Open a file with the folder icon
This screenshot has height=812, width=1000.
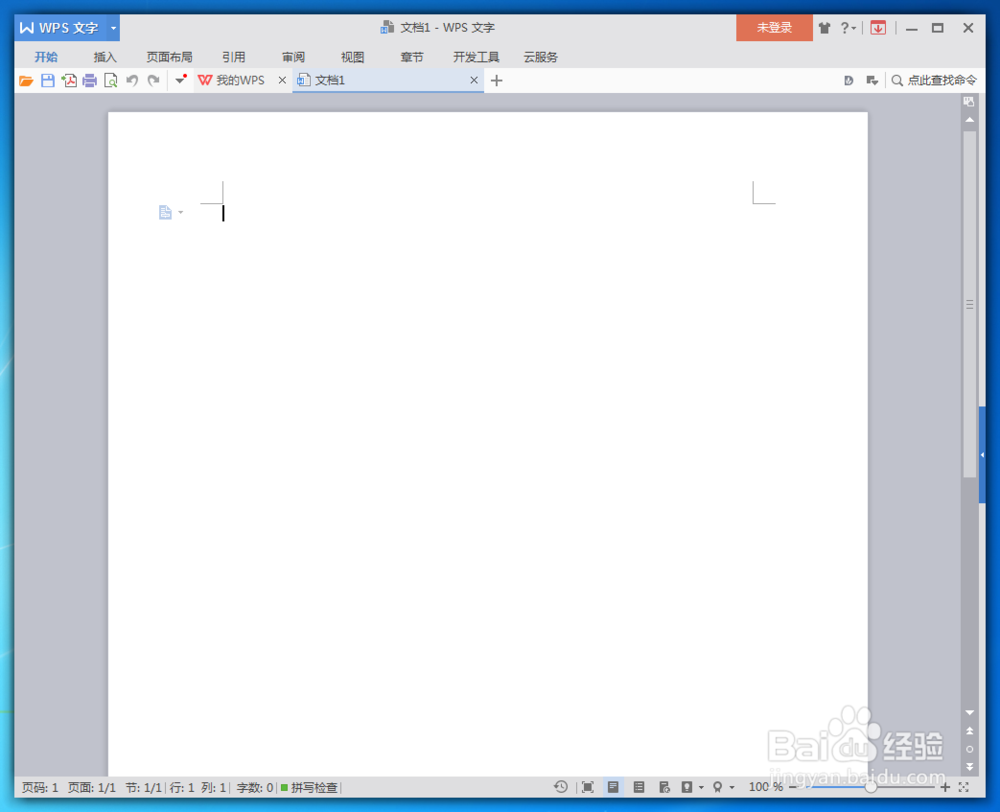(x=26, y=80)
